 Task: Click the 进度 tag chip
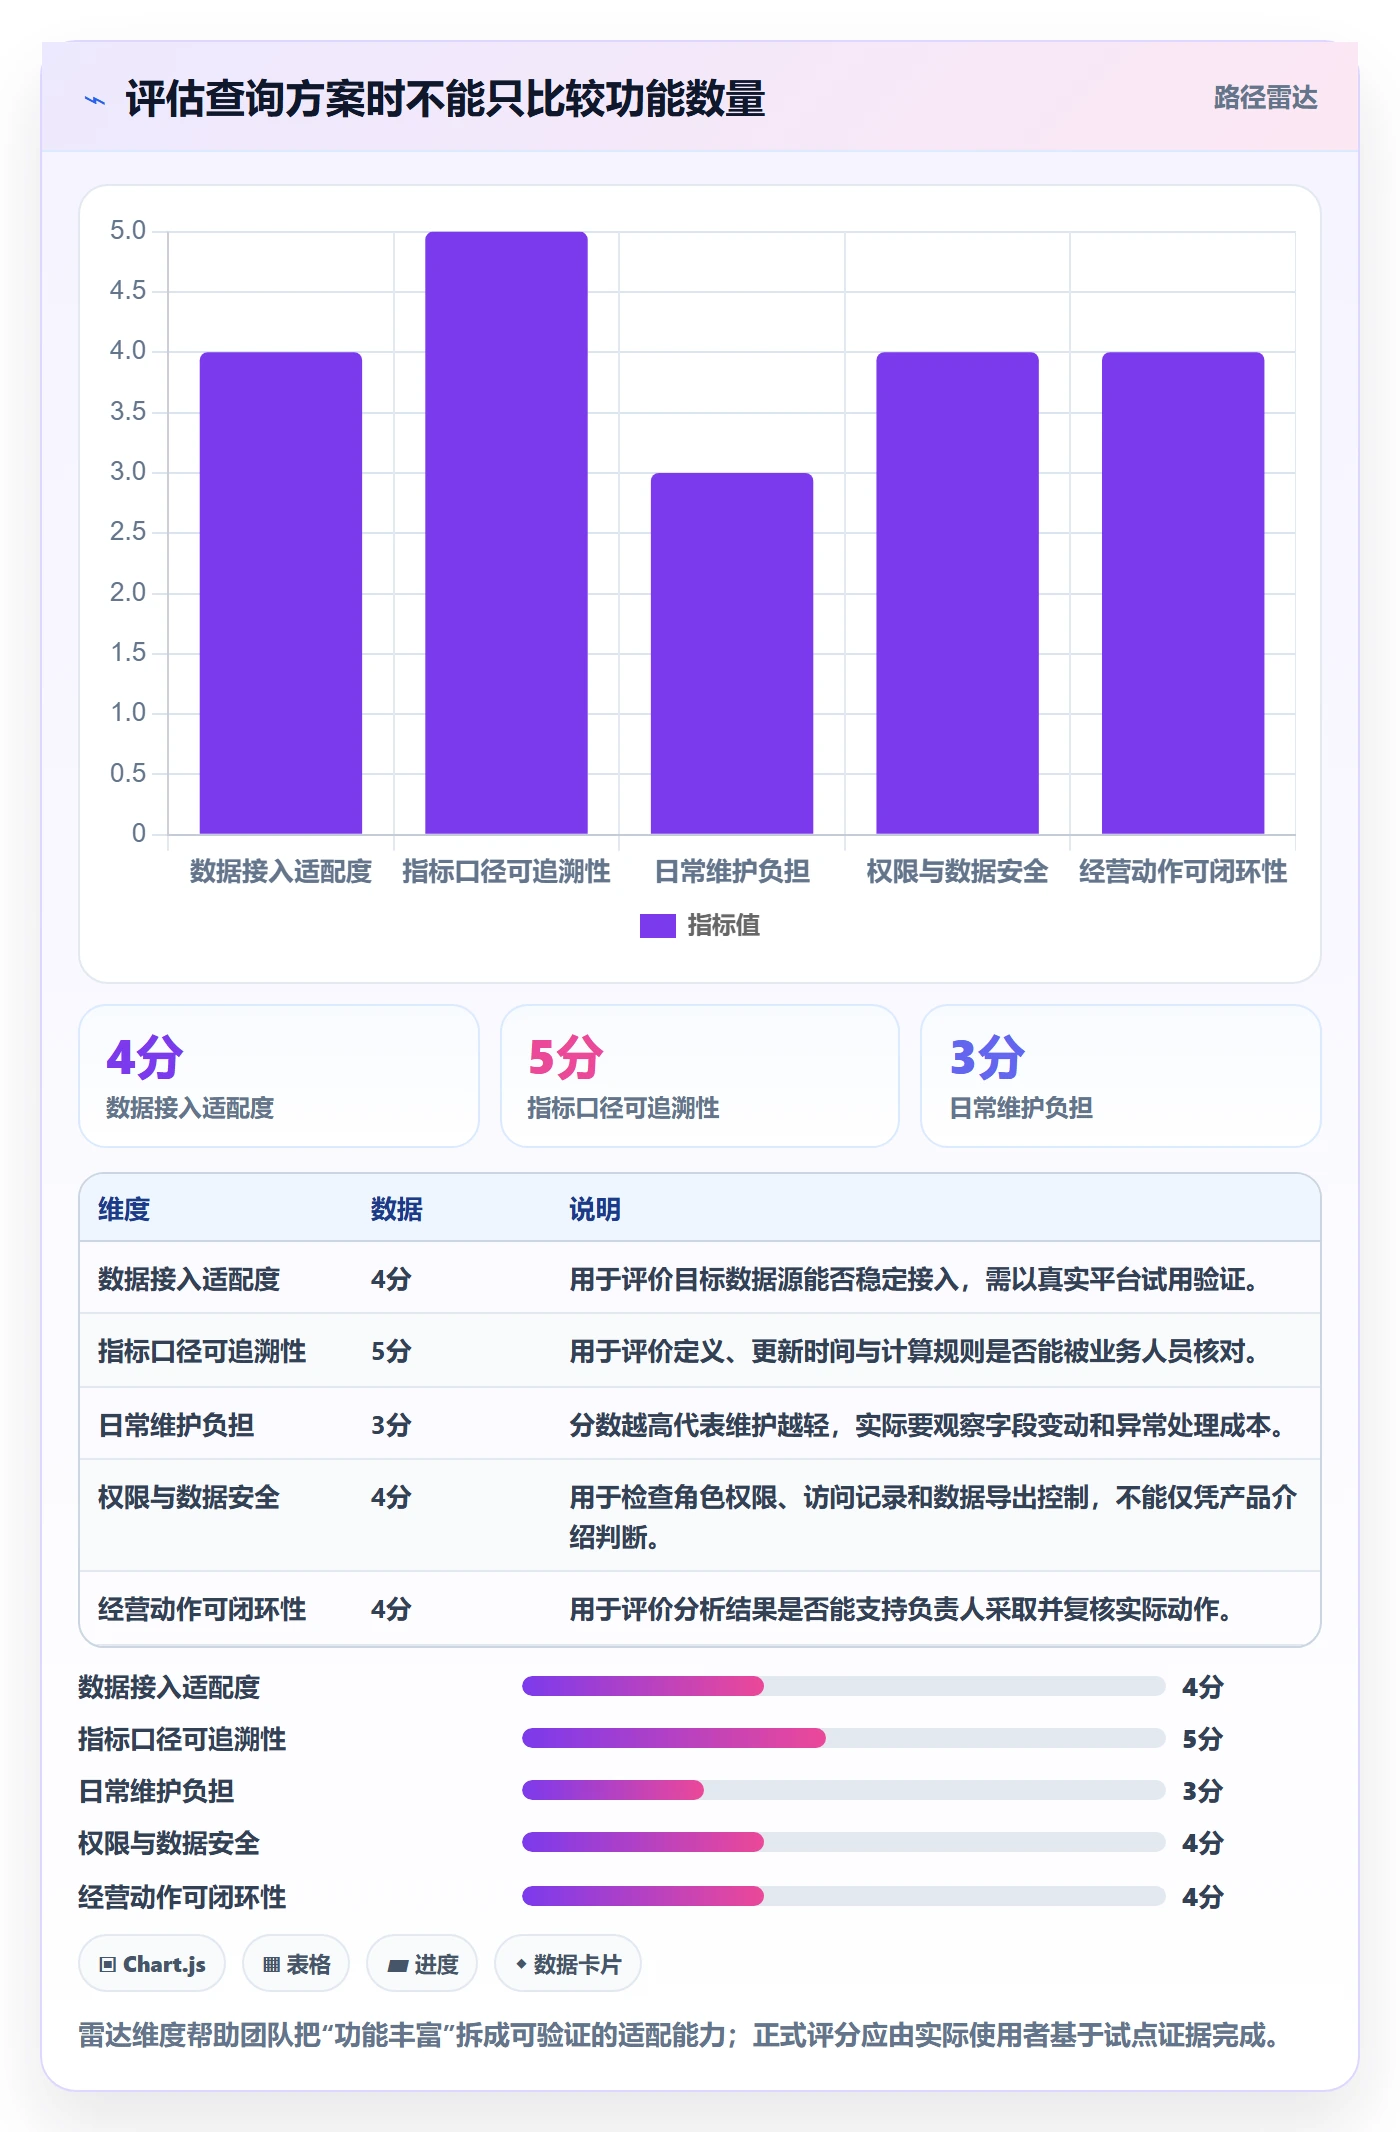(x=422, y=1964)
